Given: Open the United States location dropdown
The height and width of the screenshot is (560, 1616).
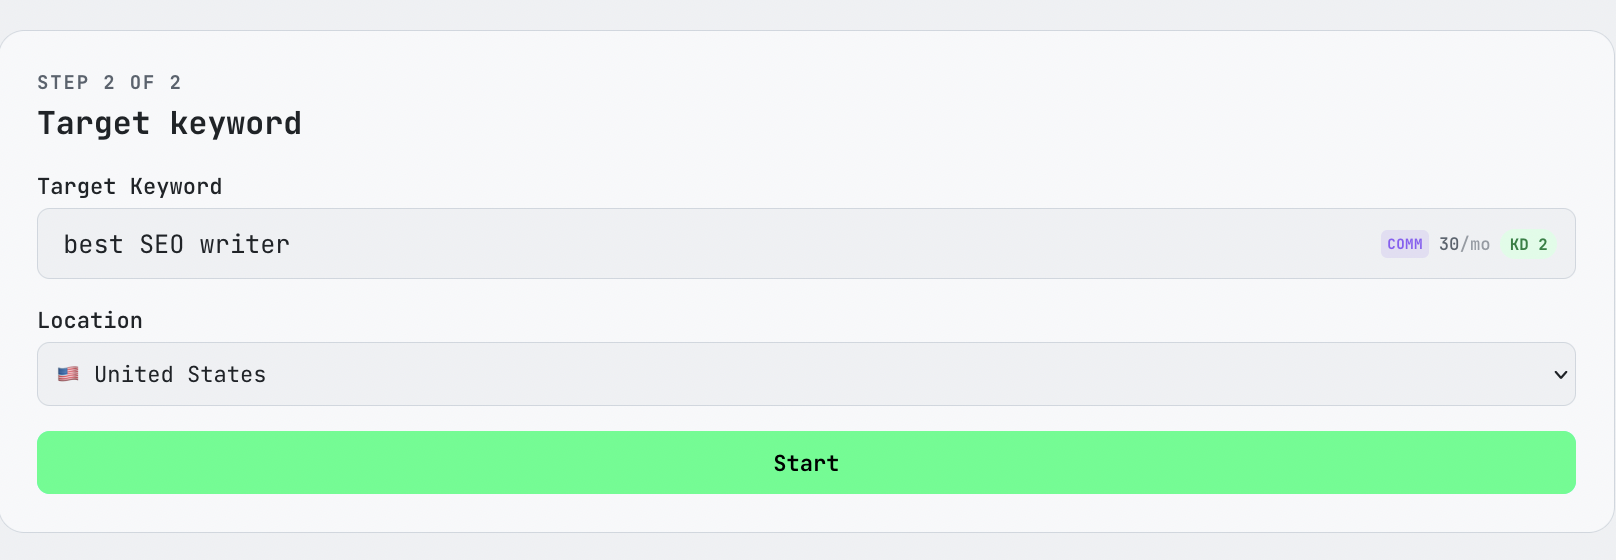Looking at the screenshot, I should coord(805,374).
